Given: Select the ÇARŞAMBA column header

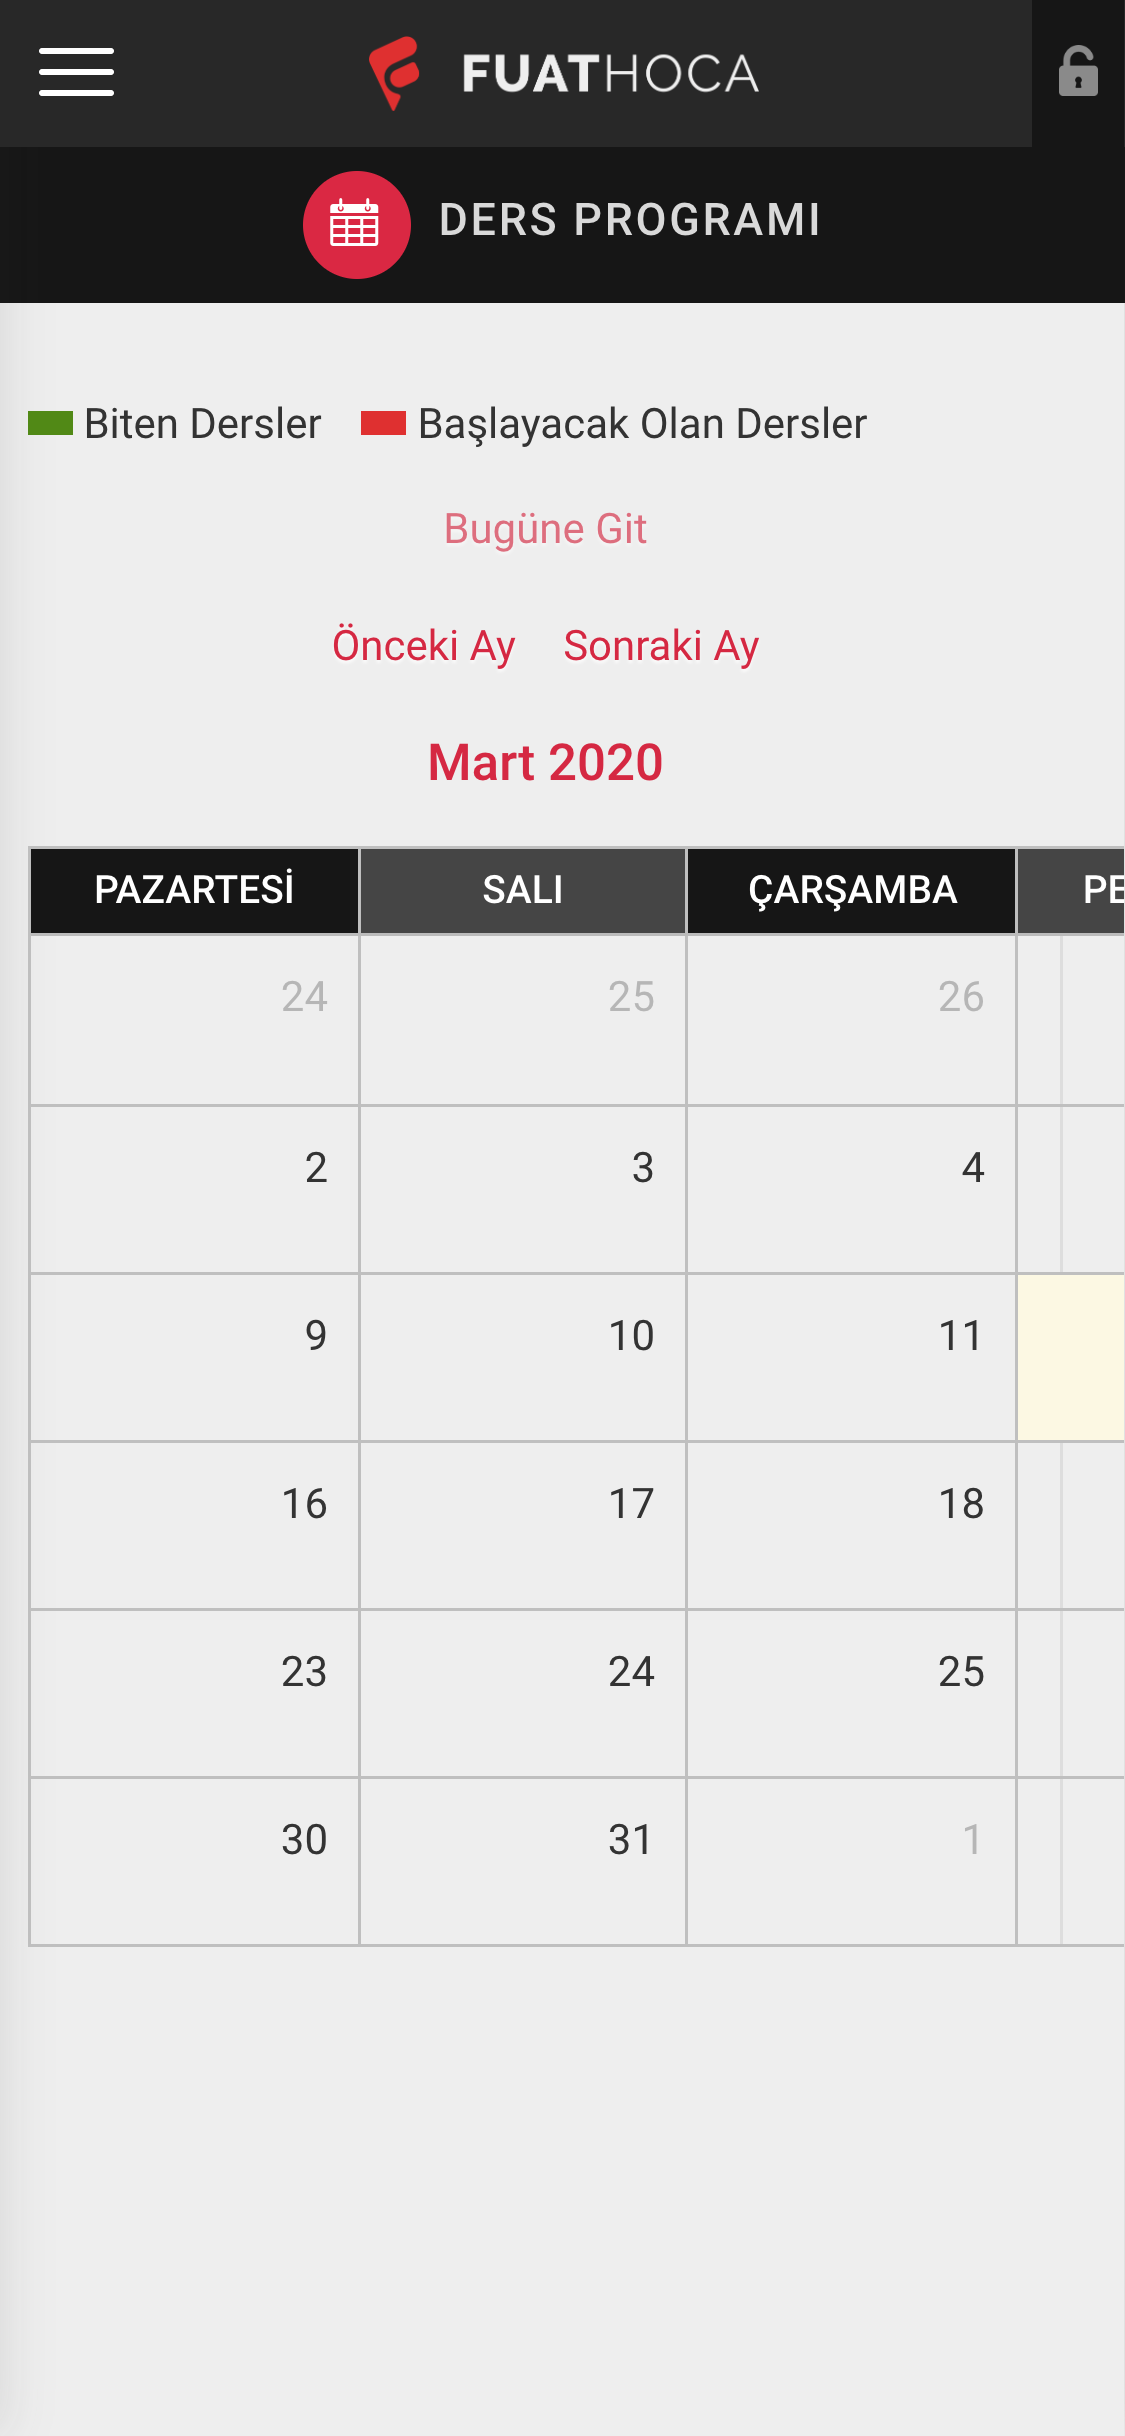Looking at the screenshot, I should tap(852, 890).
